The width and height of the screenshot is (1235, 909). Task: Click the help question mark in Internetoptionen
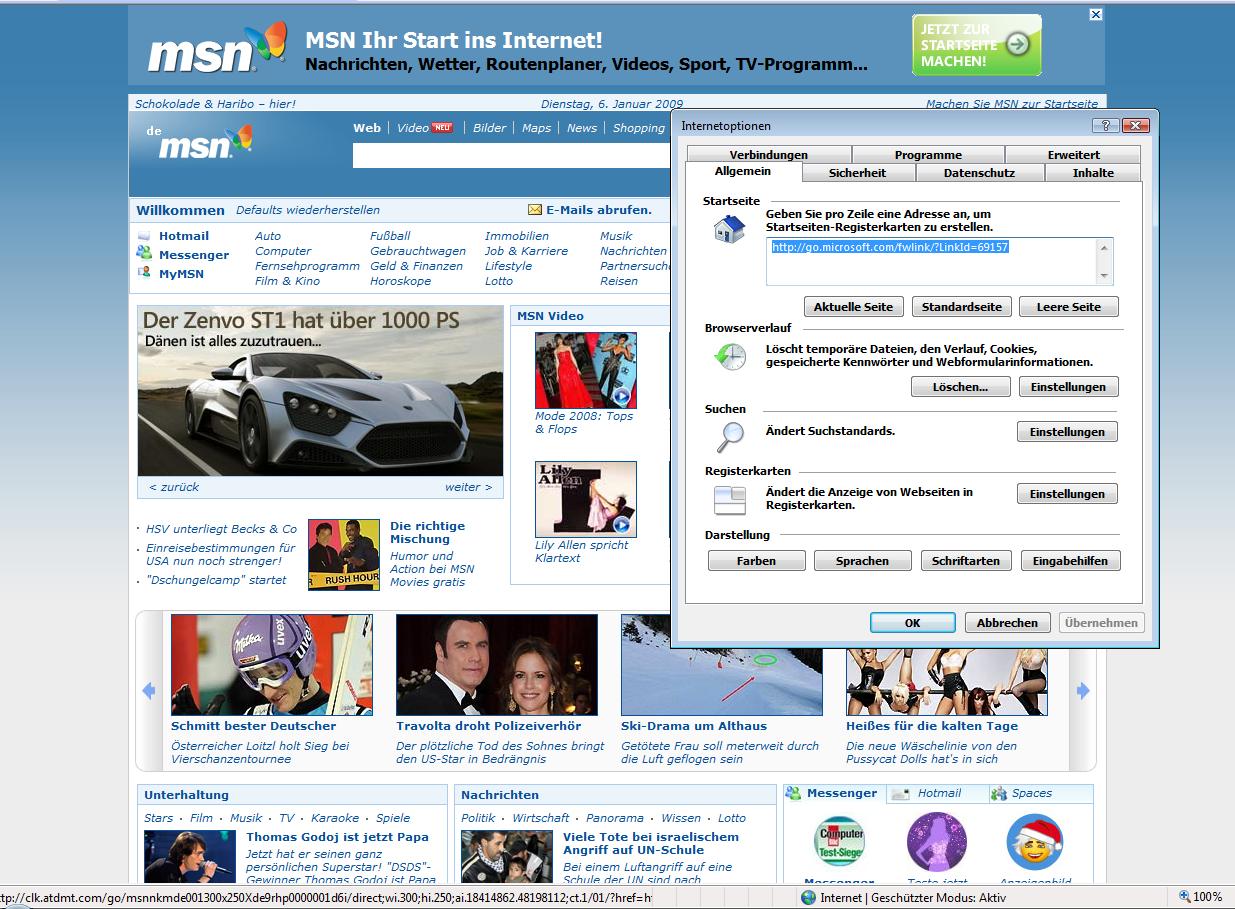[1105, 125]
